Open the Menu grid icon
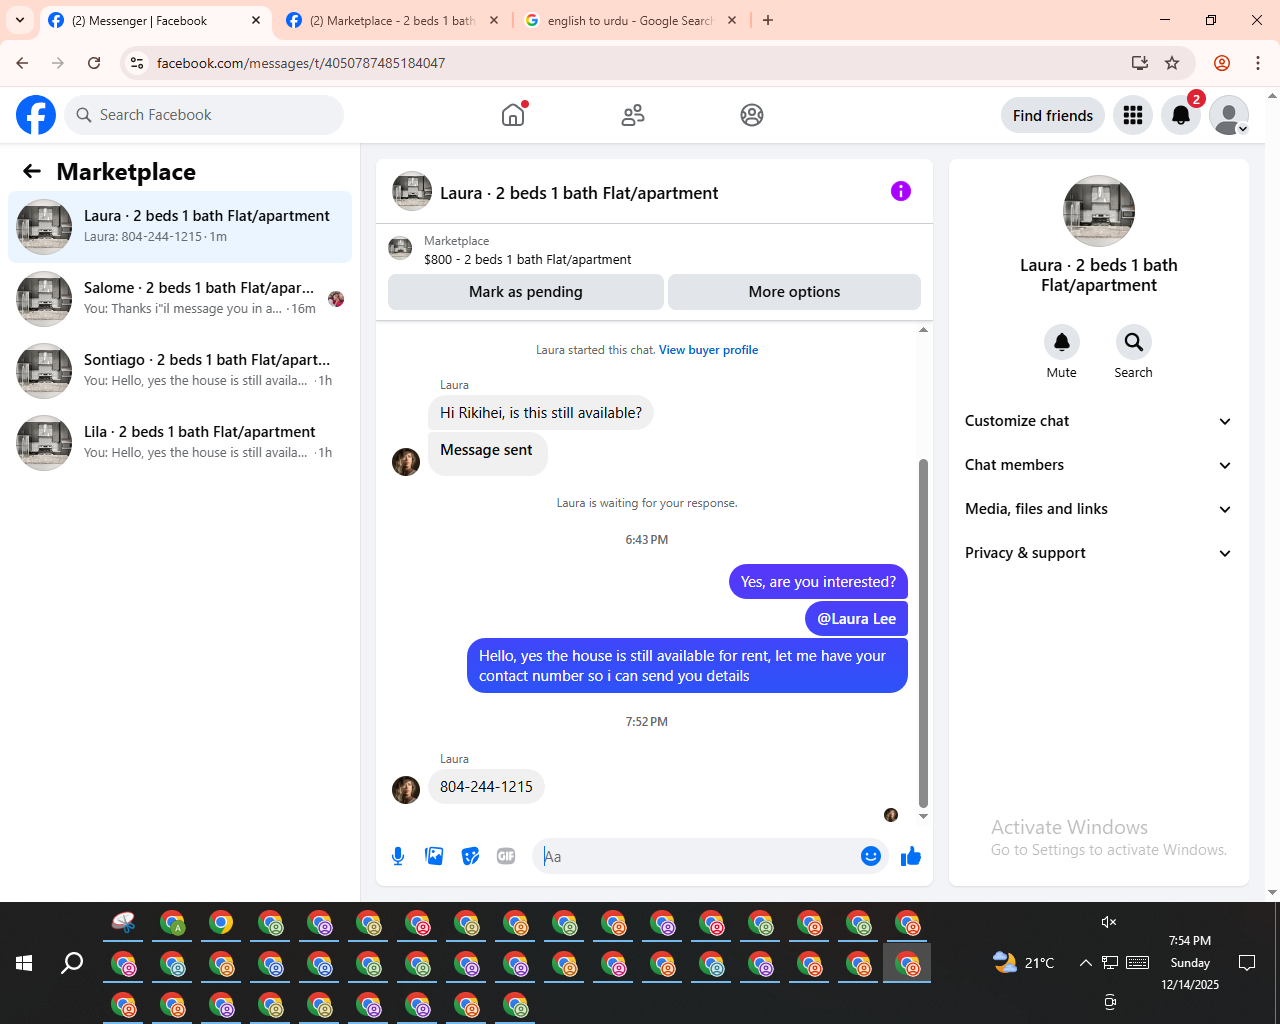This screenshot has height=1024, width=1280. pyautogui.click(x=1133, y=115)
